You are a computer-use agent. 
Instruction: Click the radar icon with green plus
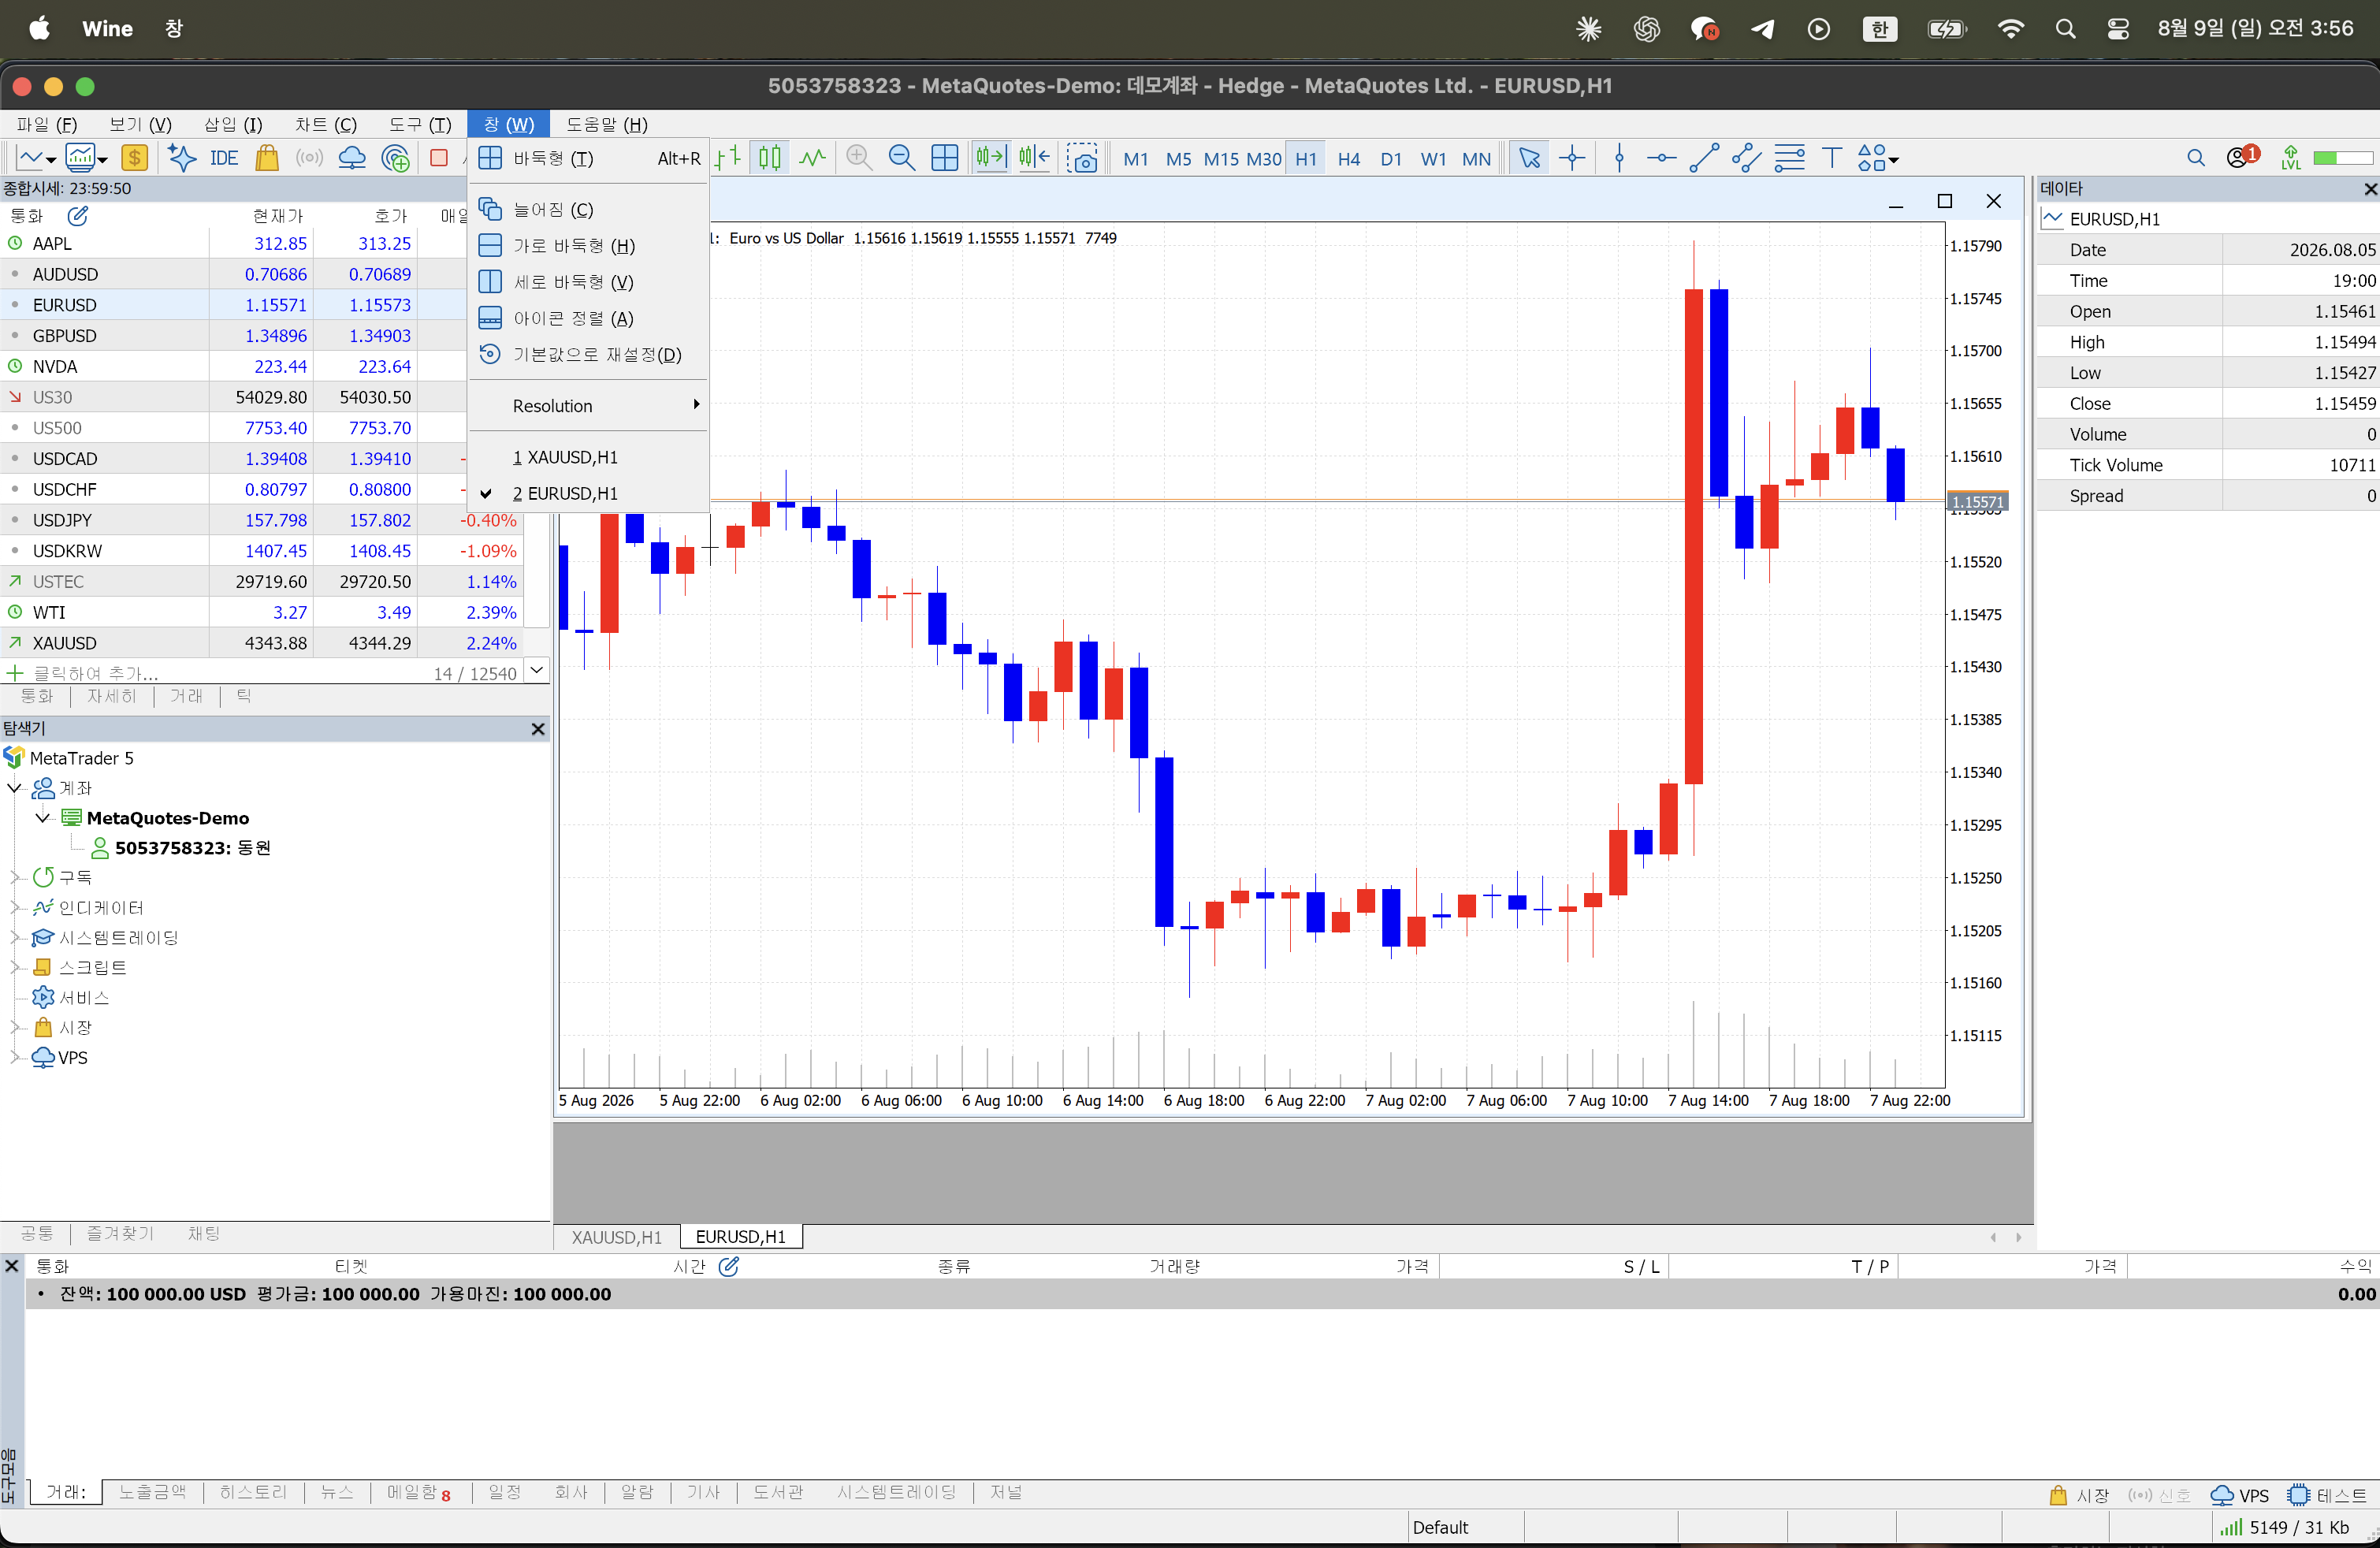click(x=396, y=158)
